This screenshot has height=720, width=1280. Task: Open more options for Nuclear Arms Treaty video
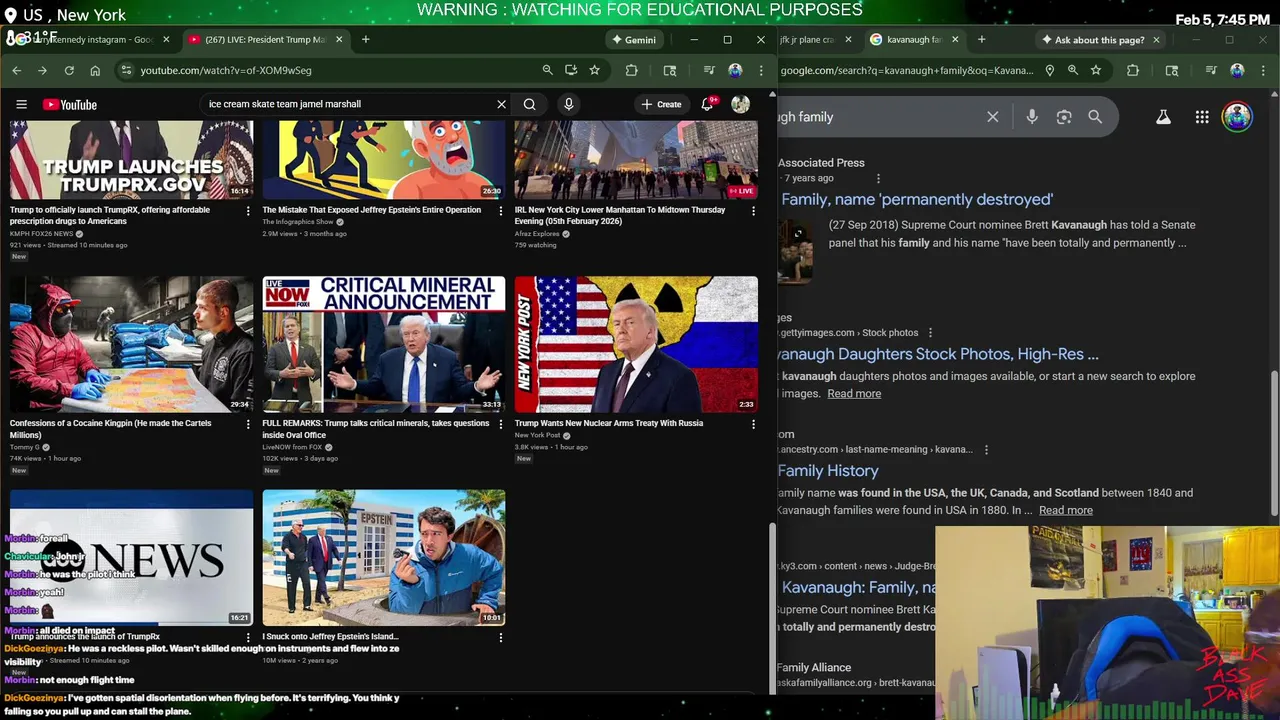pyautogui.click(x=753, y=424)
